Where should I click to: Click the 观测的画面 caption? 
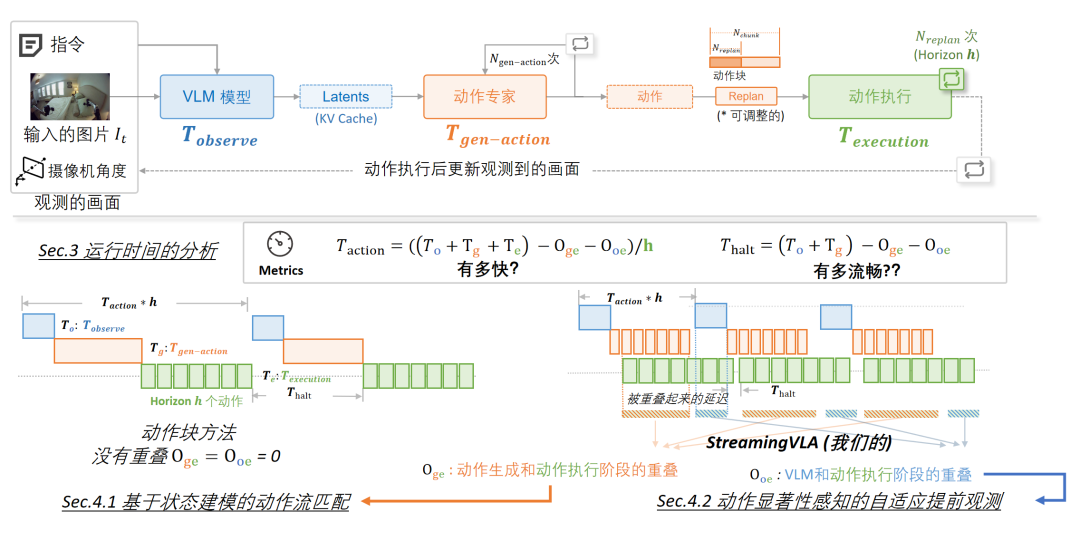(77, 202)
